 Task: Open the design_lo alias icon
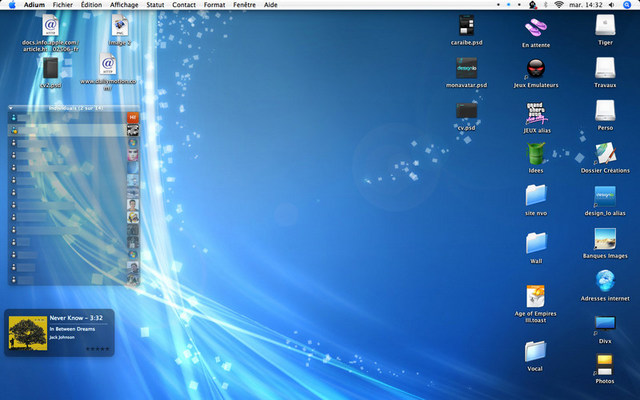point(605,196)
